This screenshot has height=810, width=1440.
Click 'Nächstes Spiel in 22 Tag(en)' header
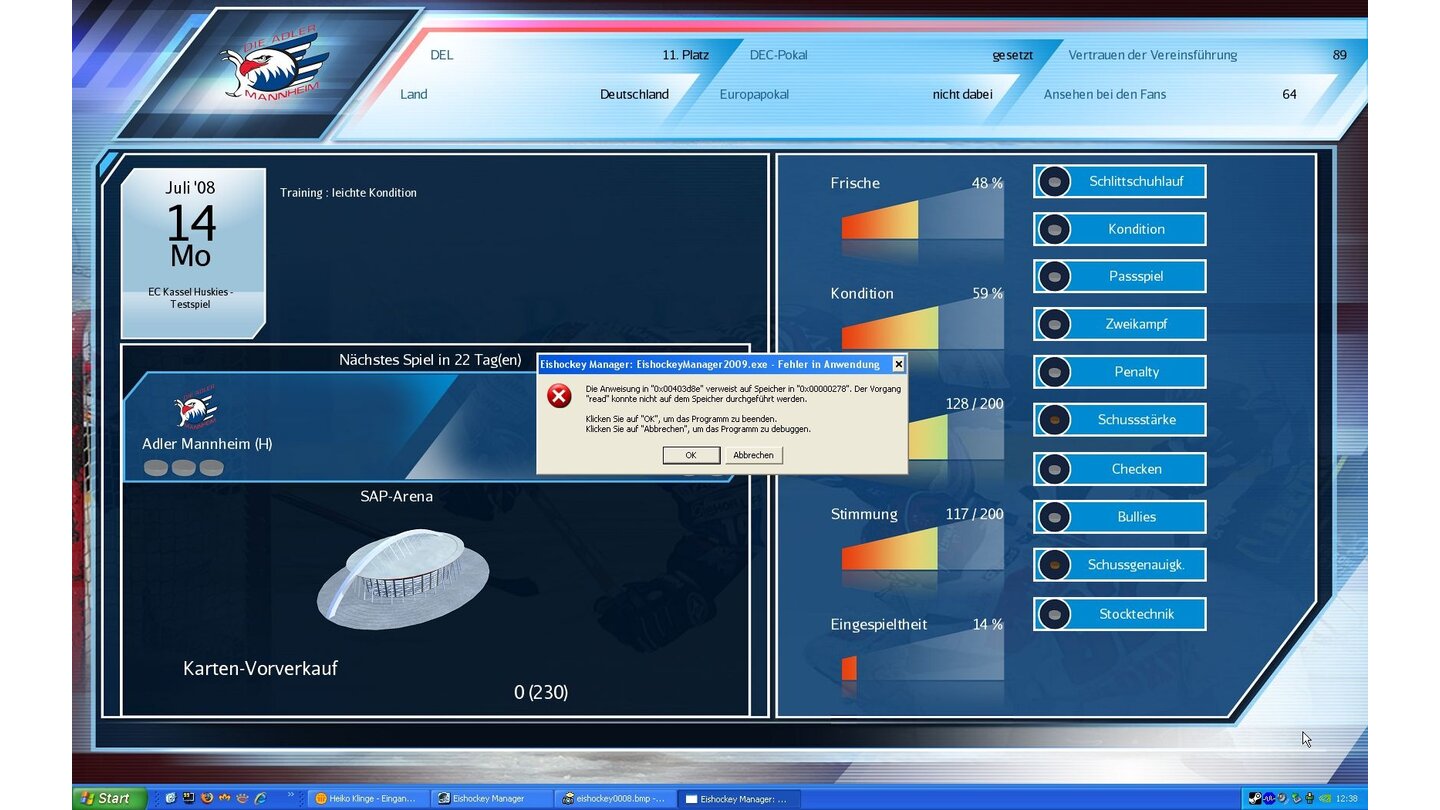(x=430, y=359)
